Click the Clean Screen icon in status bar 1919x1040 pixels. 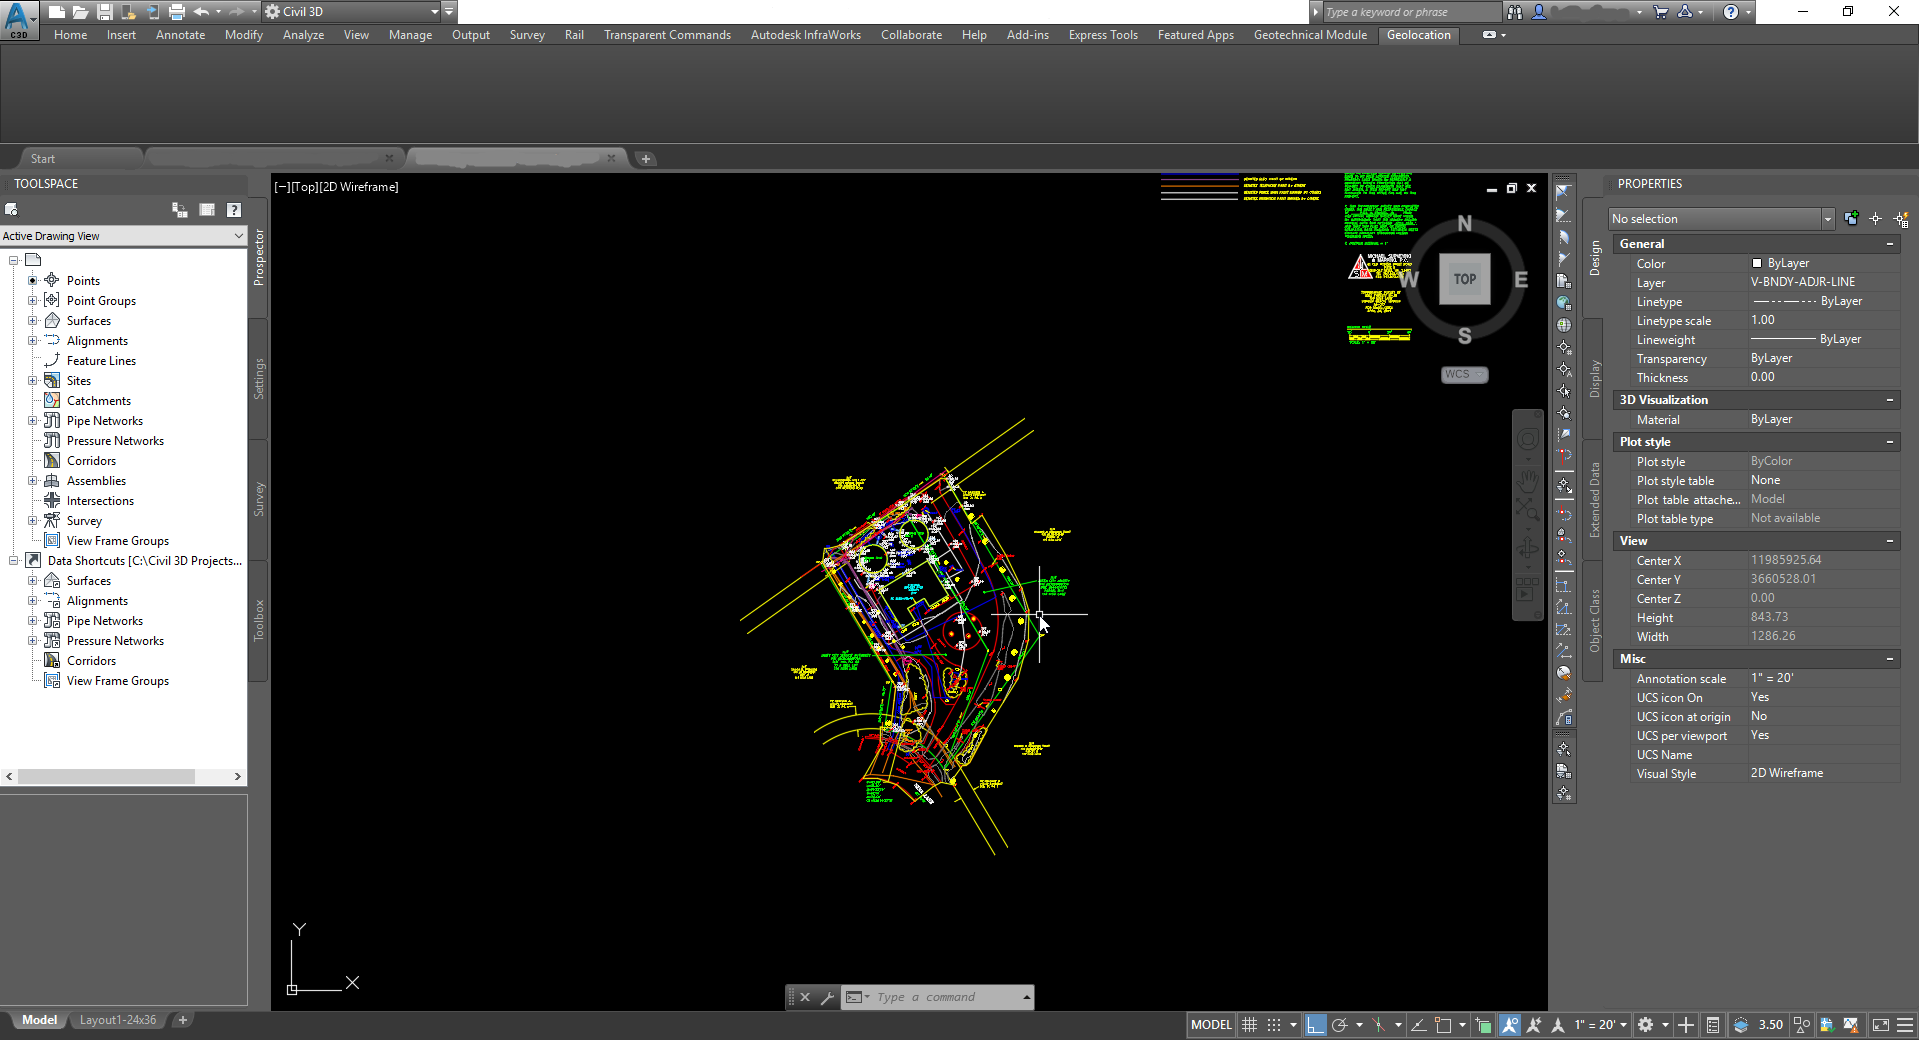(1881, 1025)
